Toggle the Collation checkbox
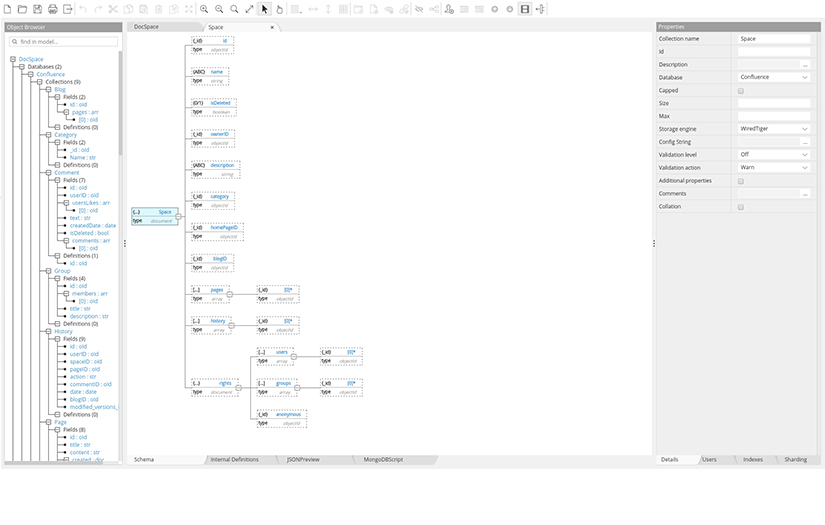825x525 pixels. 741,207
